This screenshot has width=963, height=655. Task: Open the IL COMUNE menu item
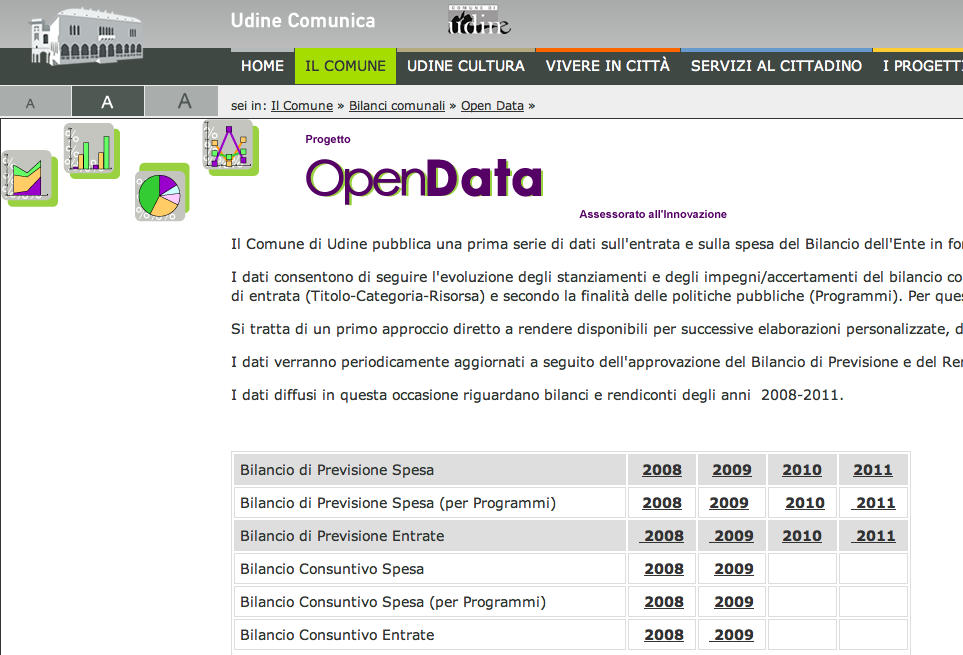(345, 66)
